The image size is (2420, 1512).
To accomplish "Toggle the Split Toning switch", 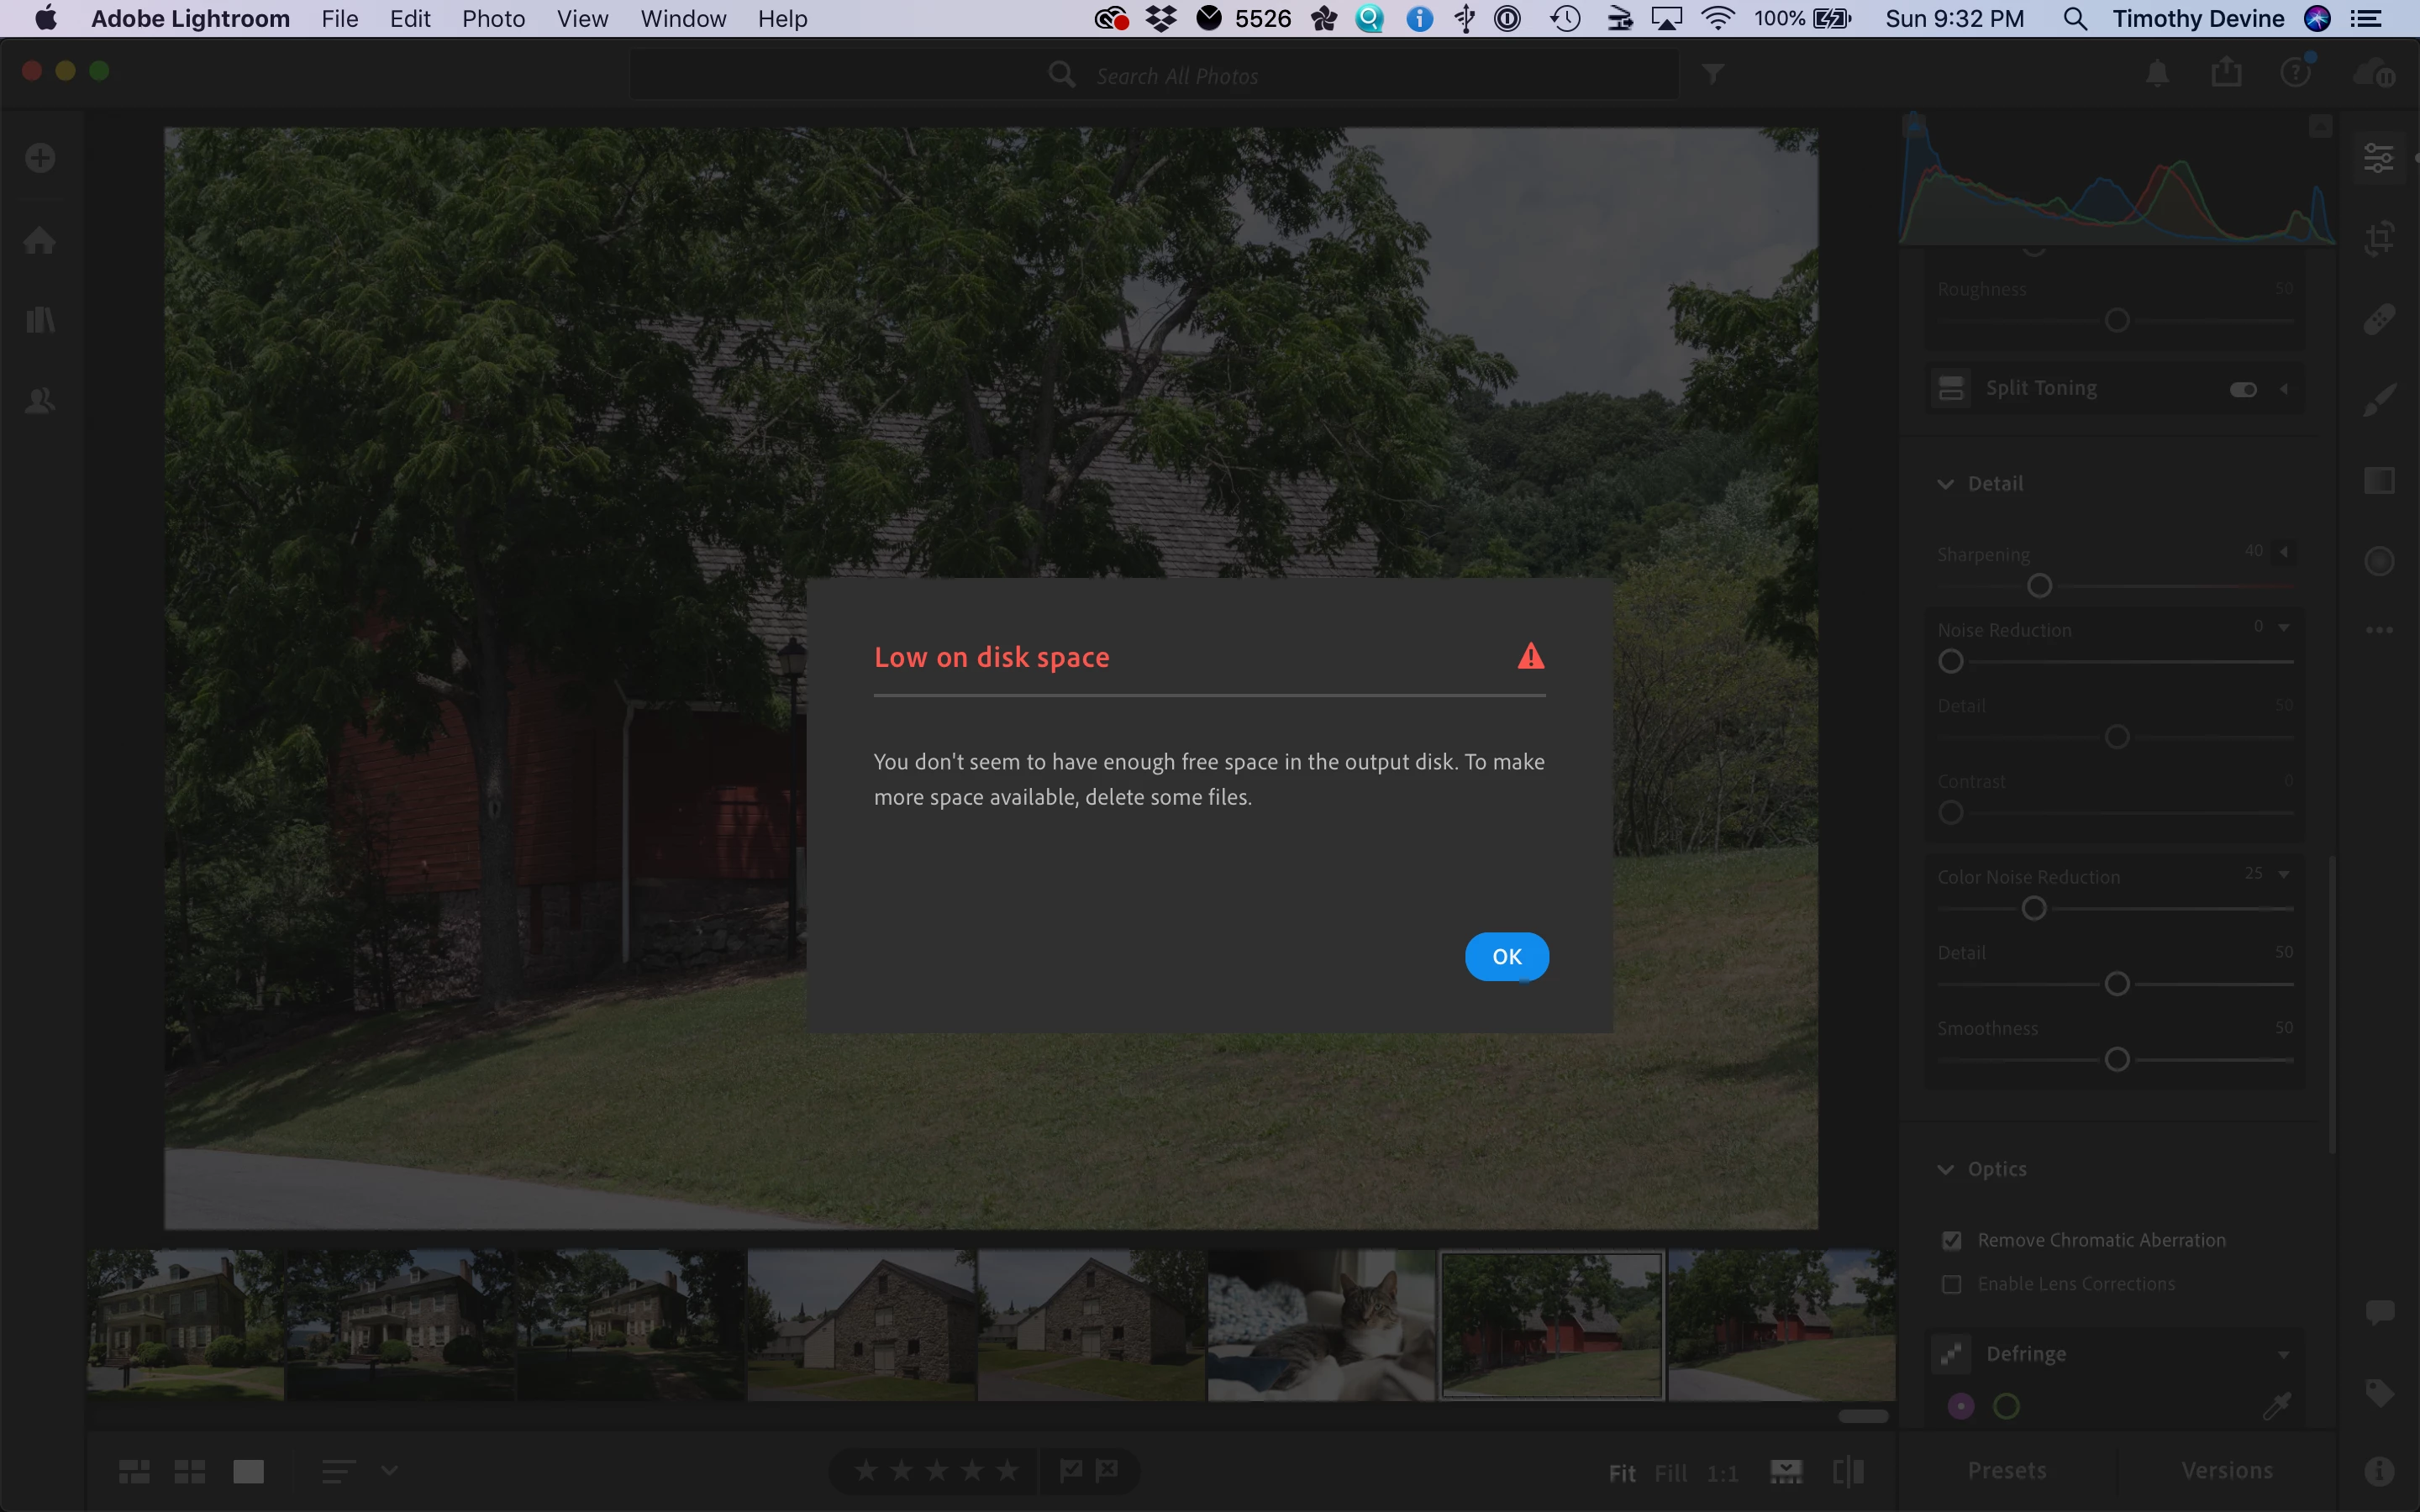I will pos(2243,389).
